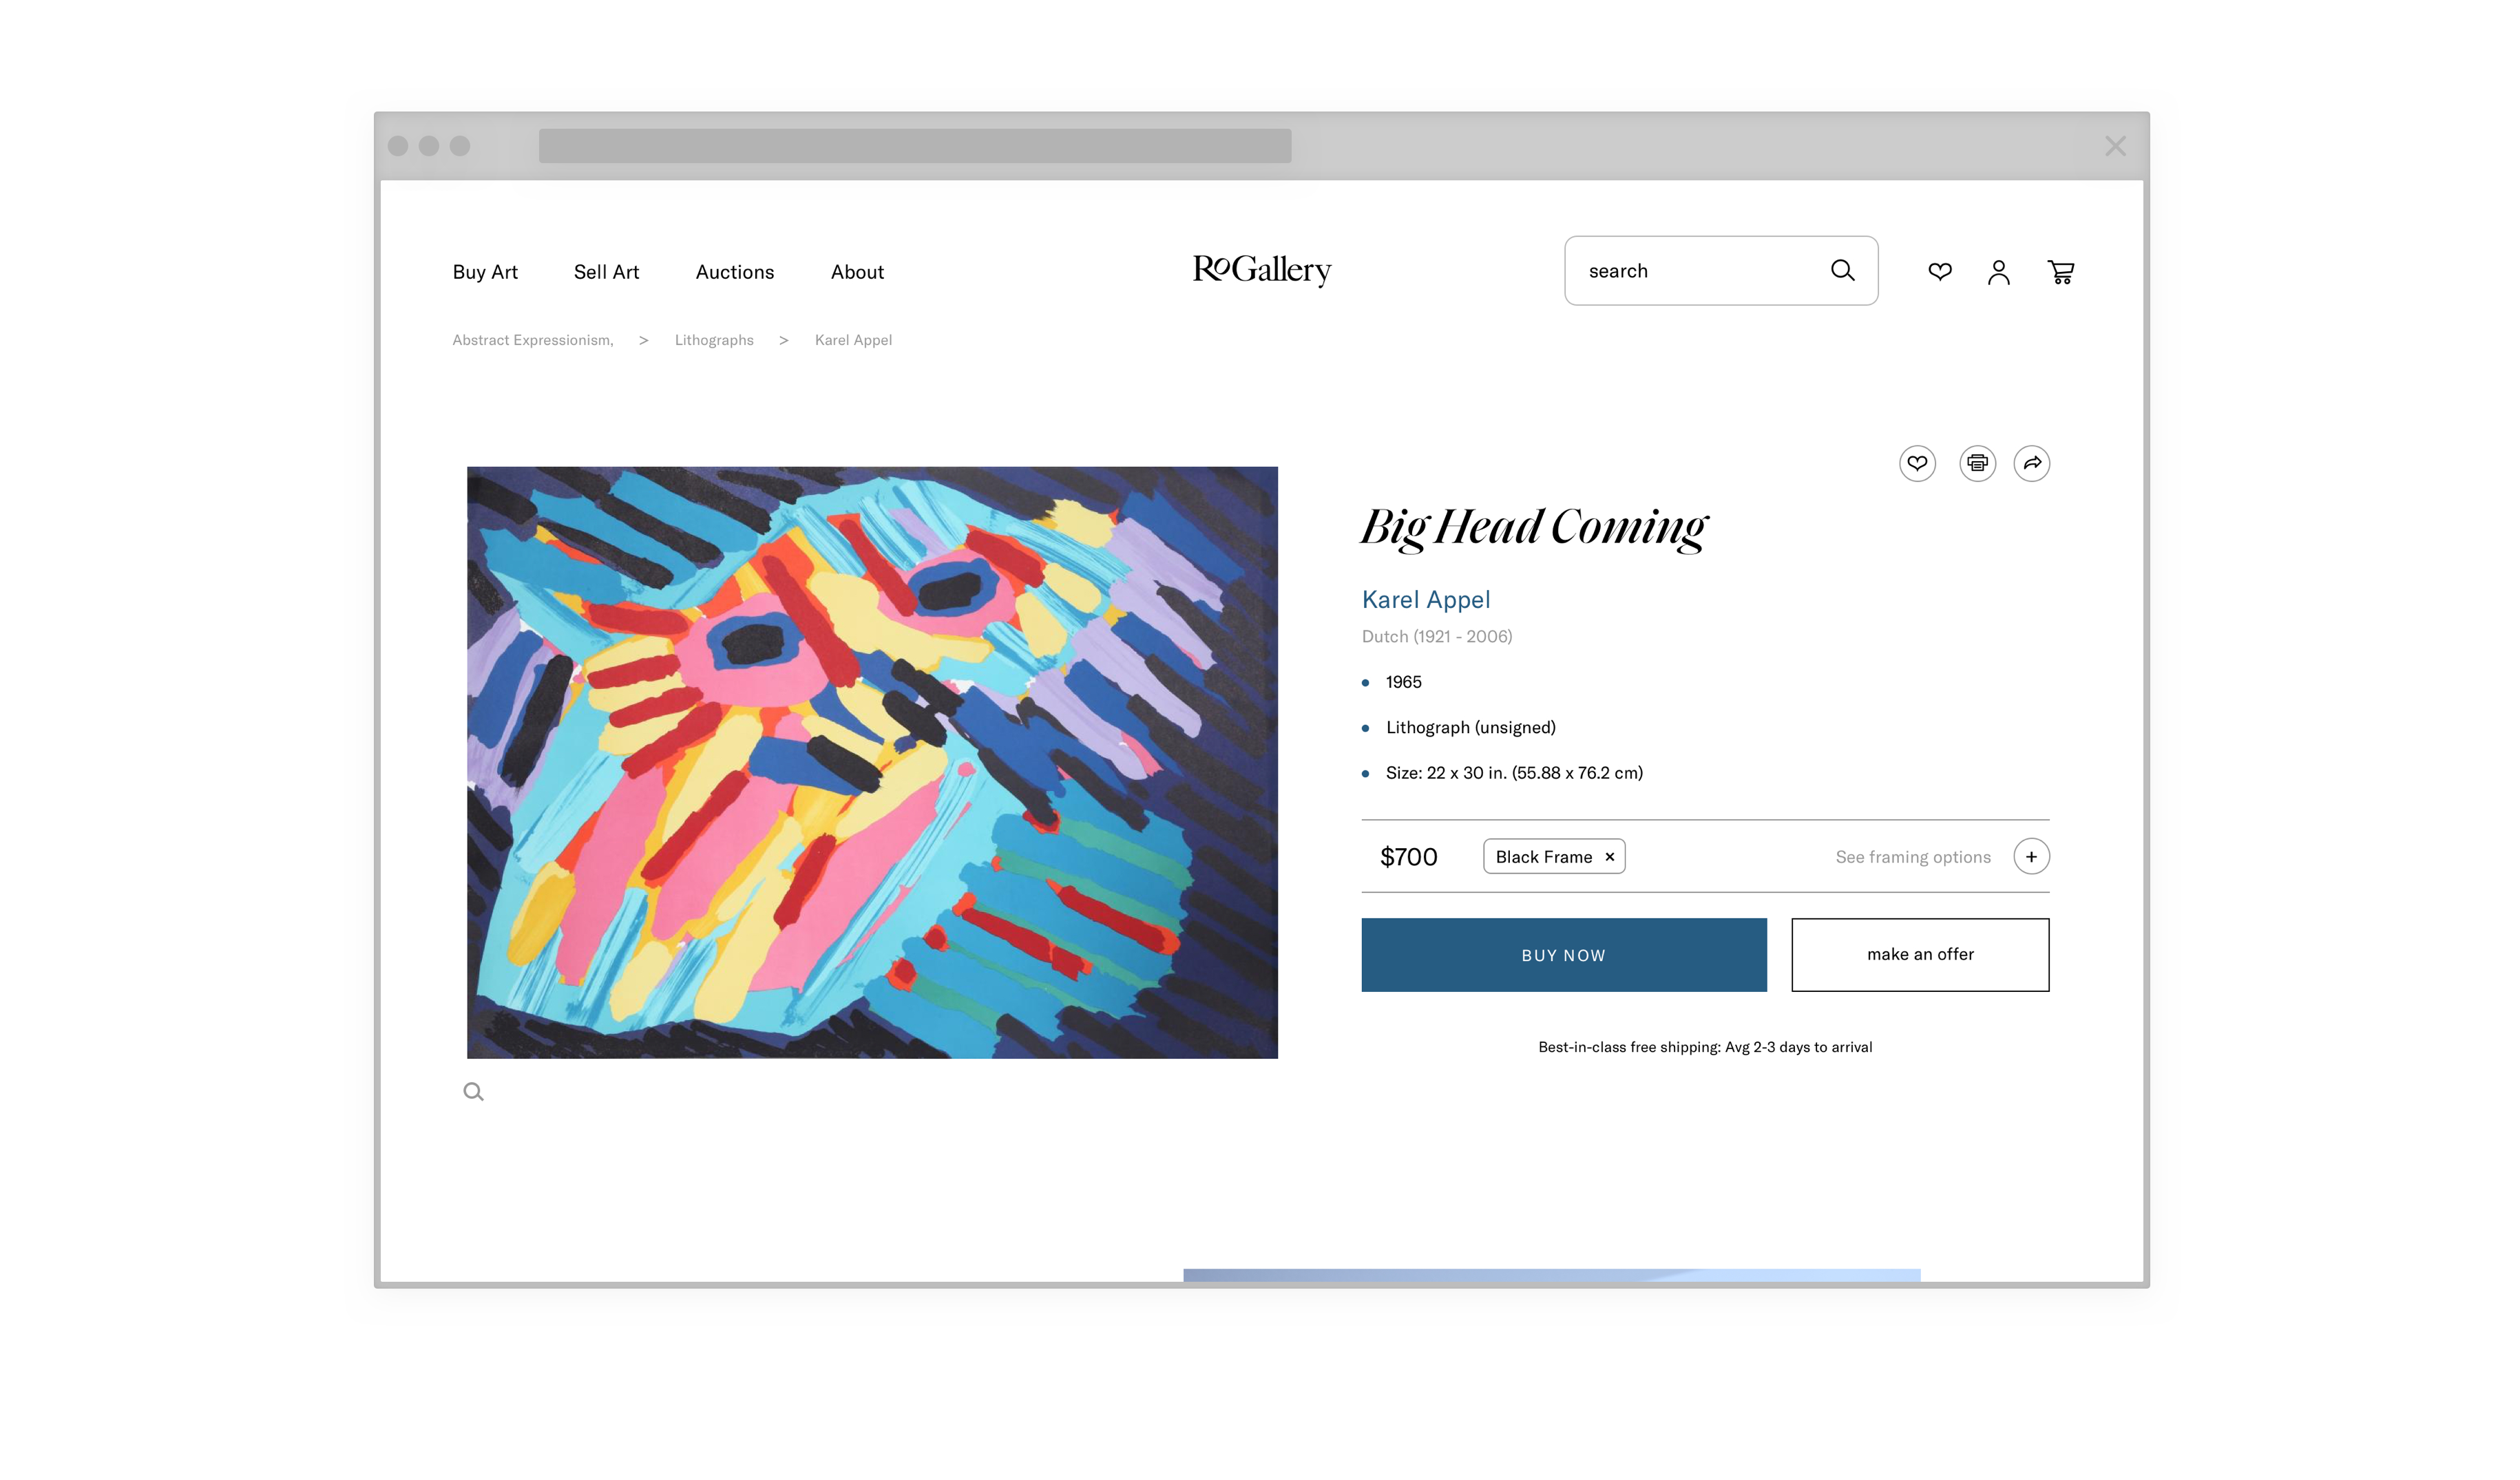Screen dimensions: 2520x1480
Task: Open the Karel Appel artist link
Action: [x=1425, y=600]
